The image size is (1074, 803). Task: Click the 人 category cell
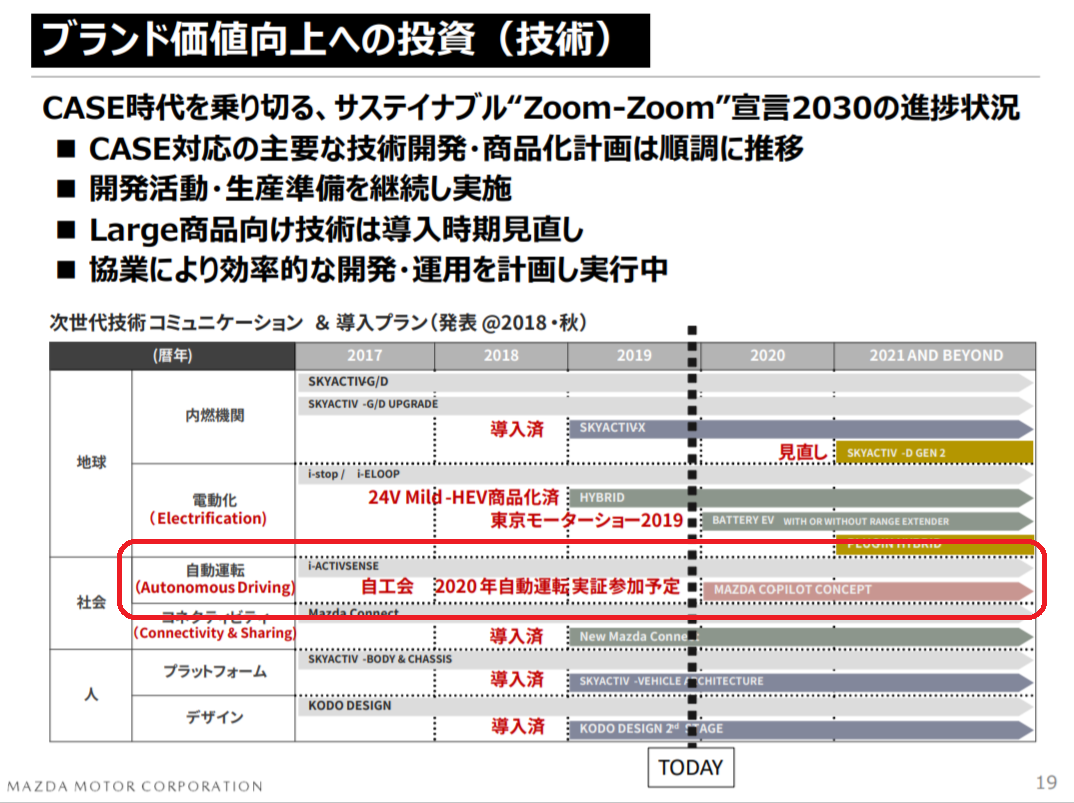(x=91, y=695)
